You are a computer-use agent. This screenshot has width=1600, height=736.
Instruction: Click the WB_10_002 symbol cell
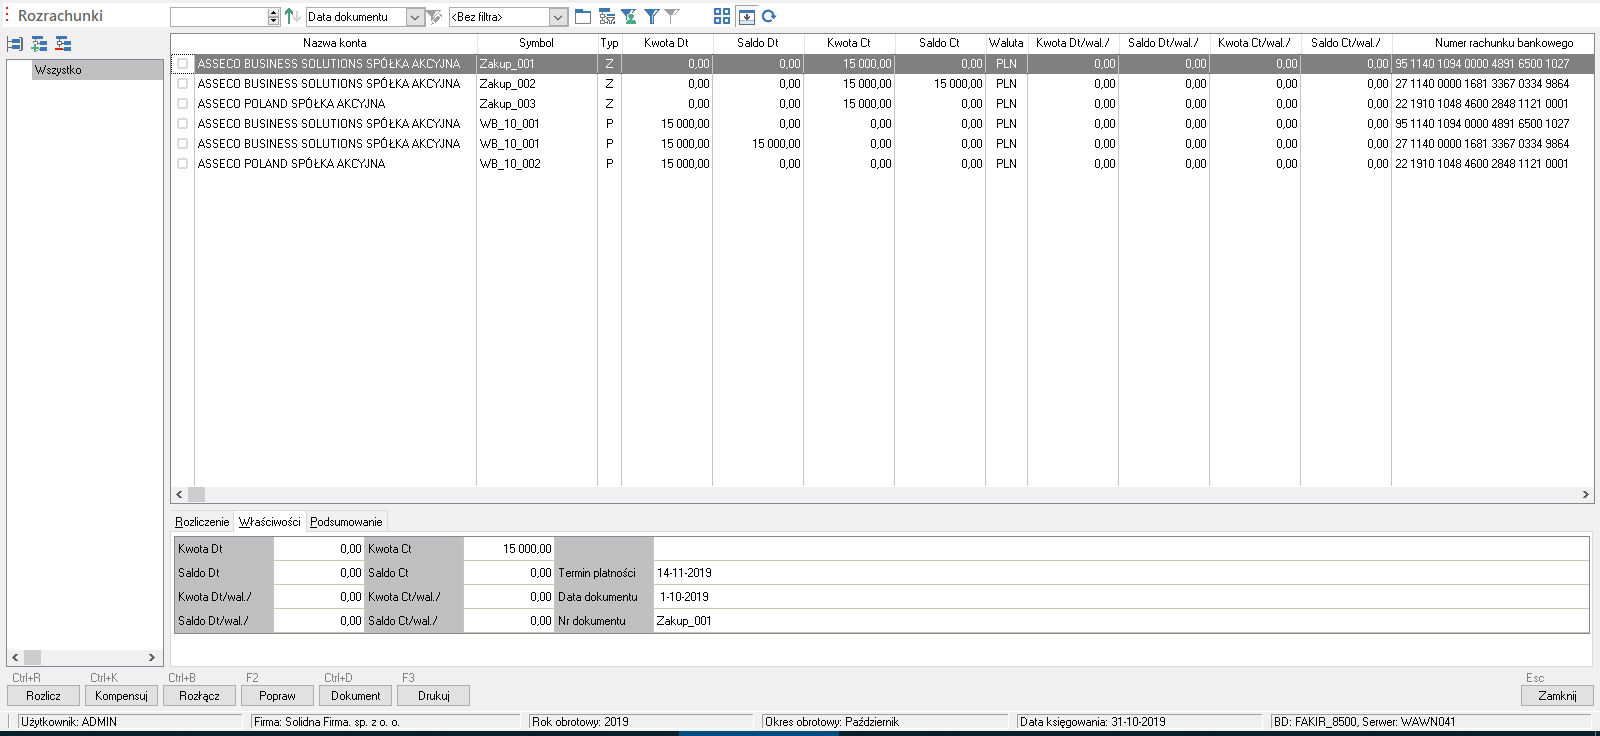pos(536,163)
